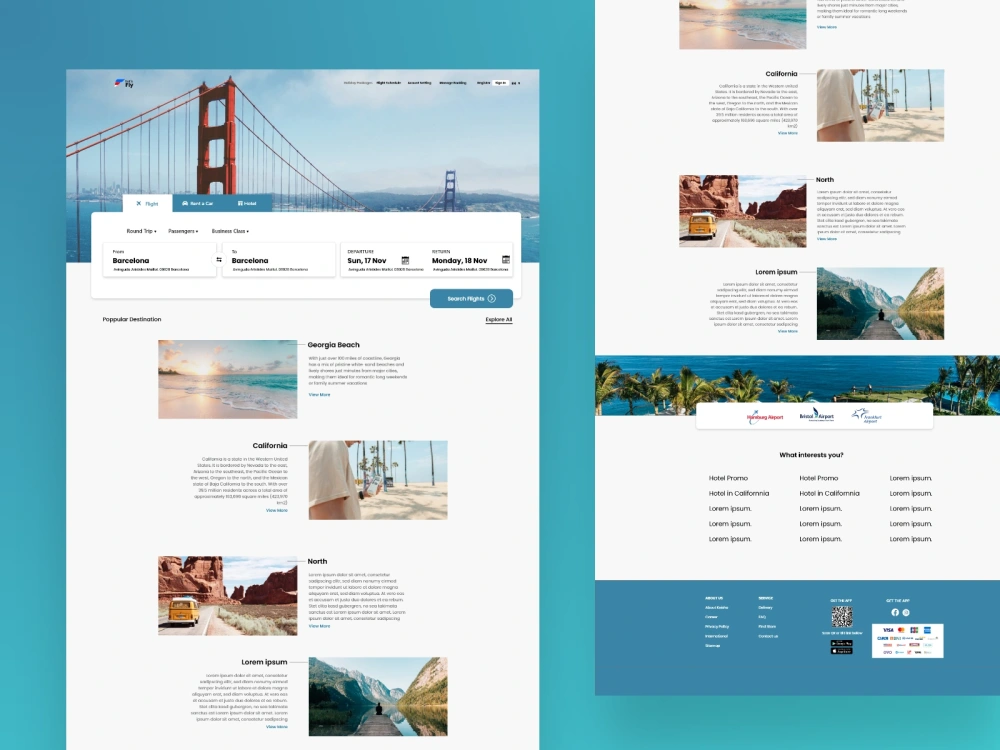Click the Georgia Beach heading on left page

click(334, 345)
